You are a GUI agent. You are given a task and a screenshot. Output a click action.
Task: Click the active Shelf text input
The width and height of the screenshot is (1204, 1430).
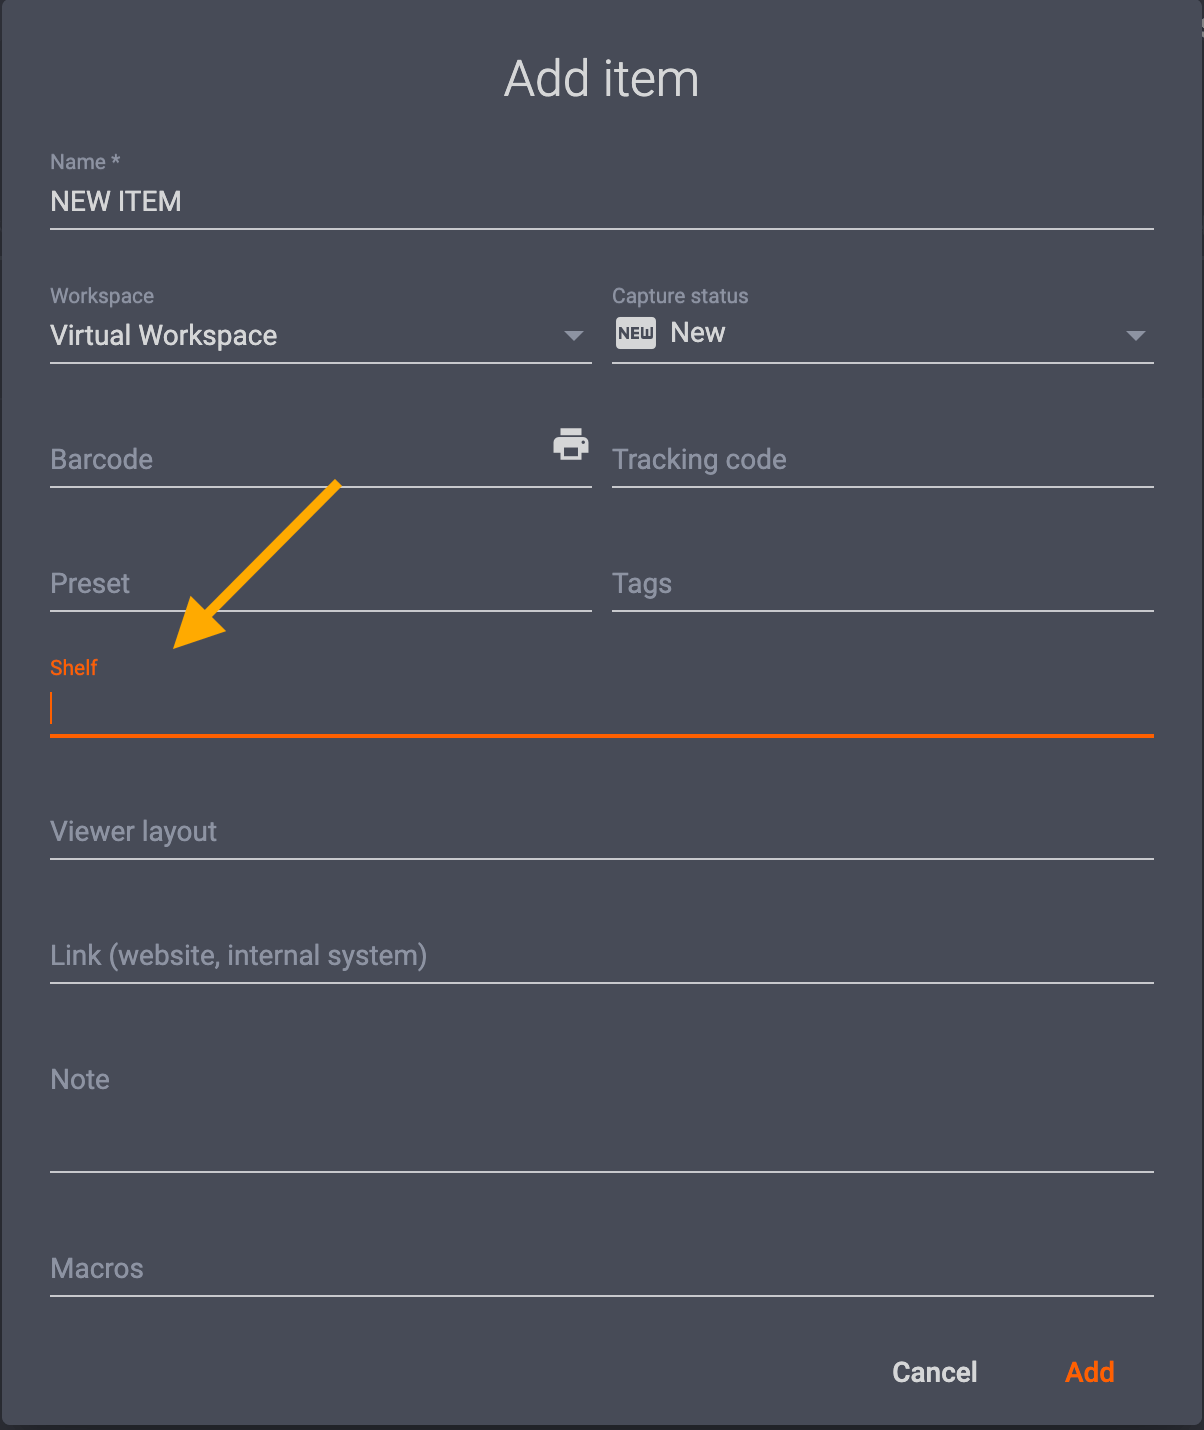[x=600, y=710]
